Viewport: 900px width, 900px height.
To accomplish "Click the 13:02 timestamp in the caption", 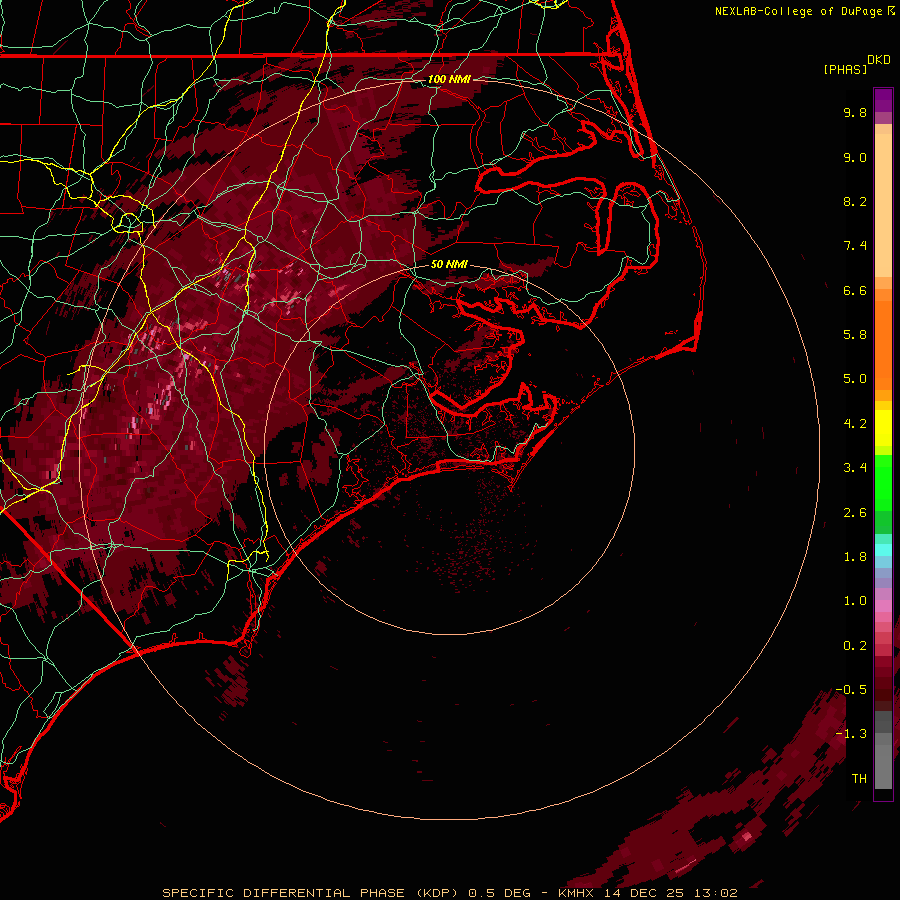I will point(715,893).
